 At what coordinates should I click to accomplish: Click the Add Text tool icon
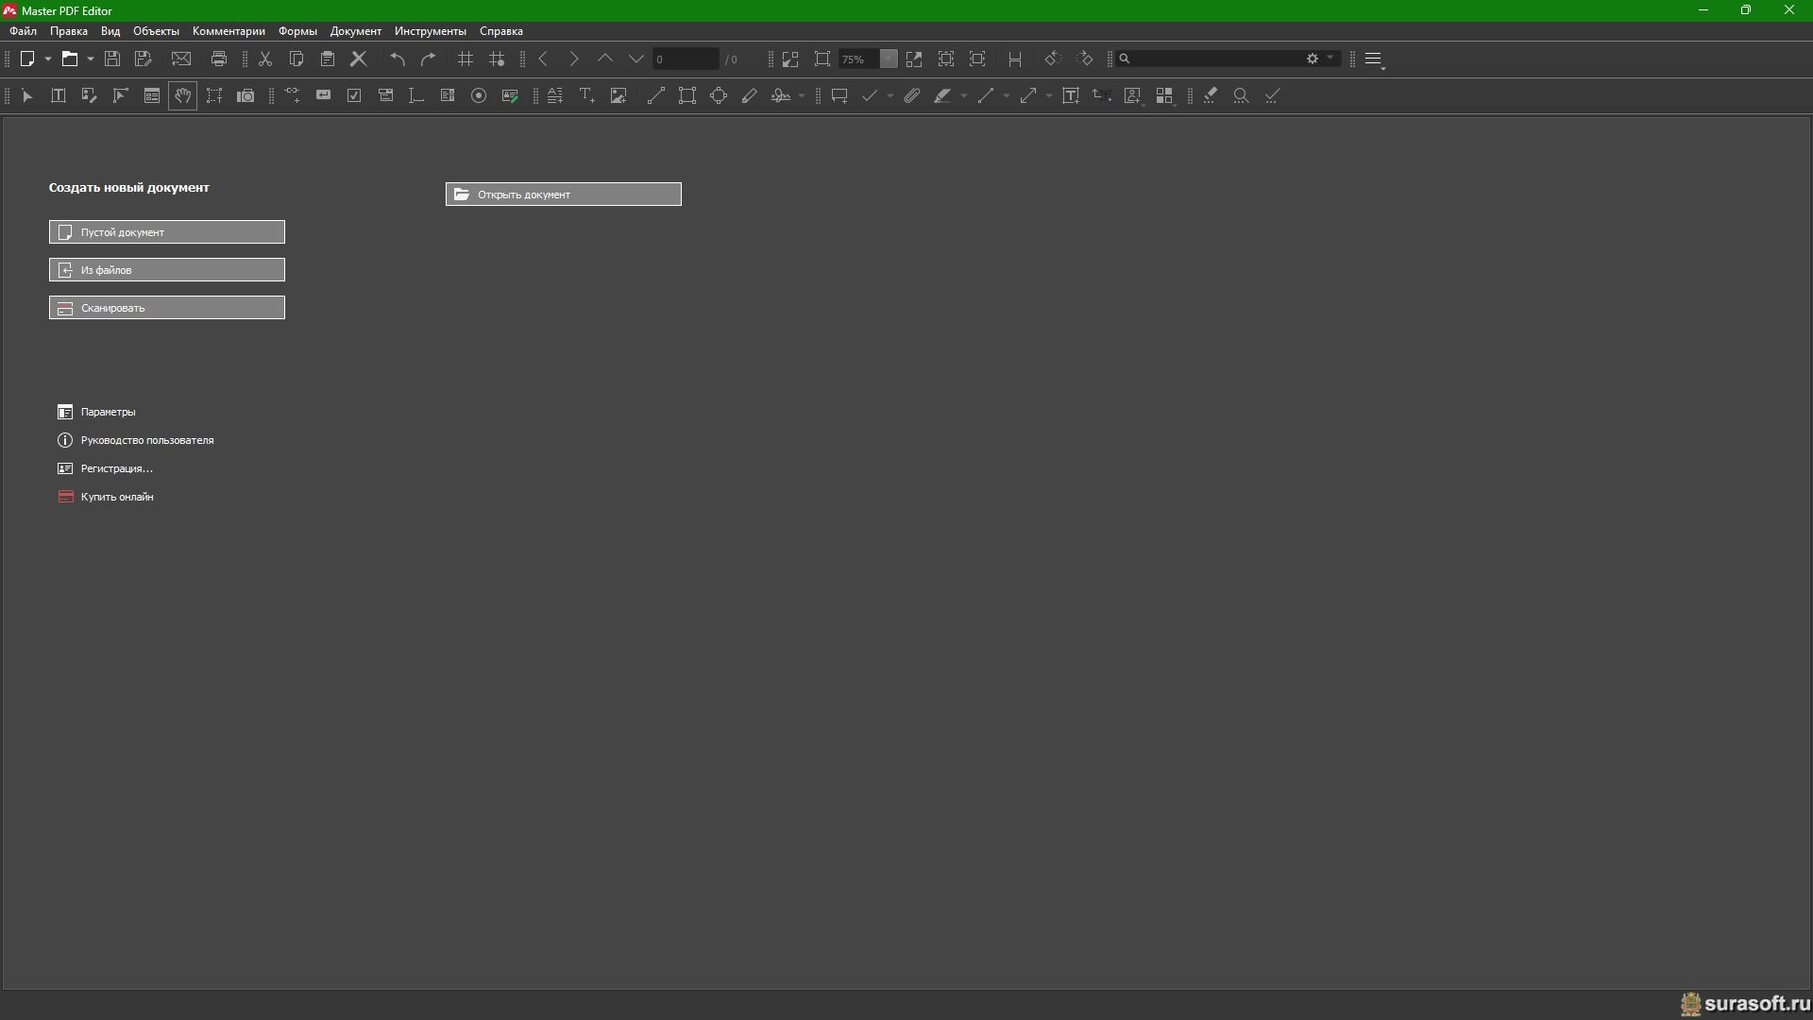pyautogui.click(x=587, y=96)
